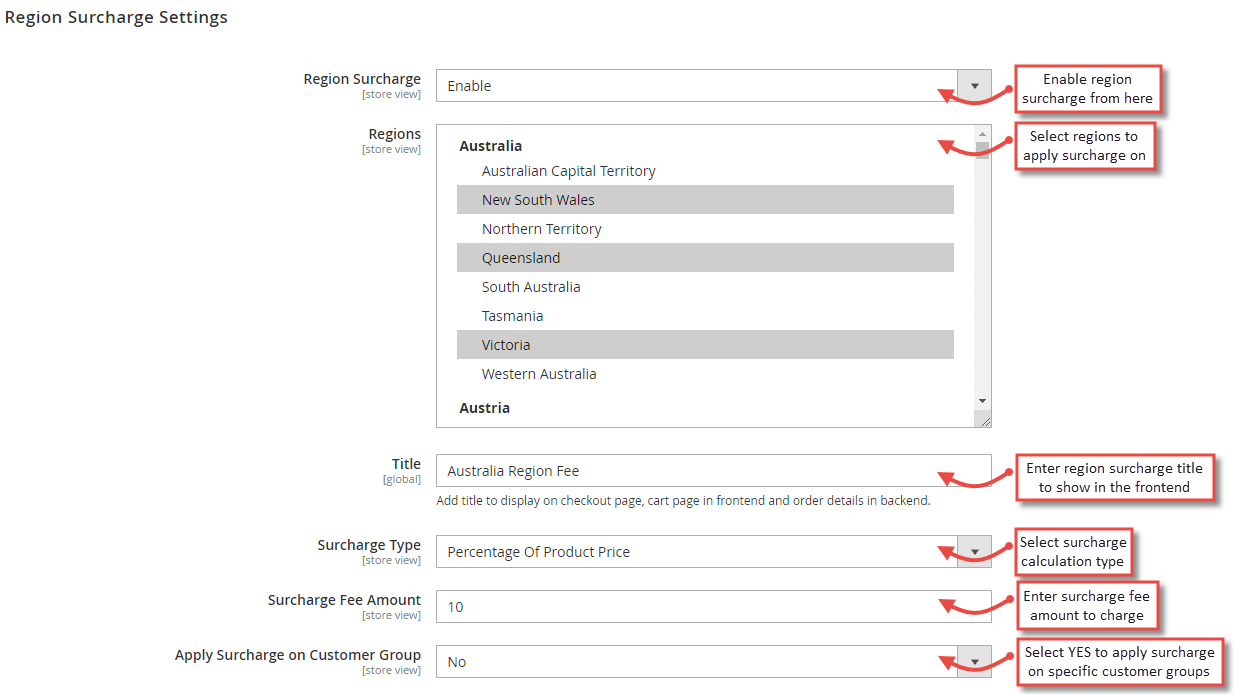Image resolution: width=1245 pixels, height=694 pixels.
Task: Select Australian Capital Territory in Regions list
Action: (705, 171)
